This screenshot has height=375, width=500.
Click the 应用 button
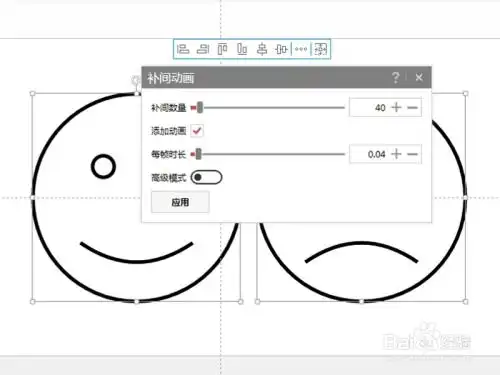click(180, 202)
